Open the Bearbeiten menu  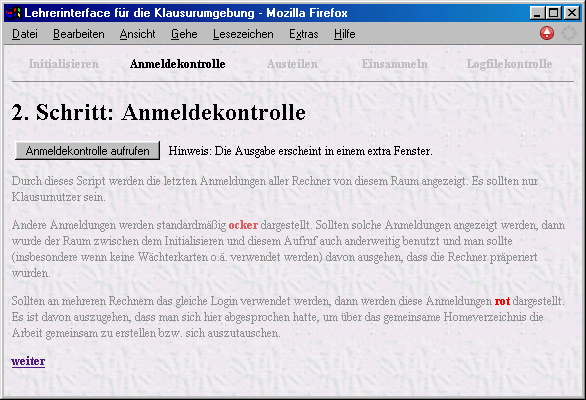click(79, 34)
